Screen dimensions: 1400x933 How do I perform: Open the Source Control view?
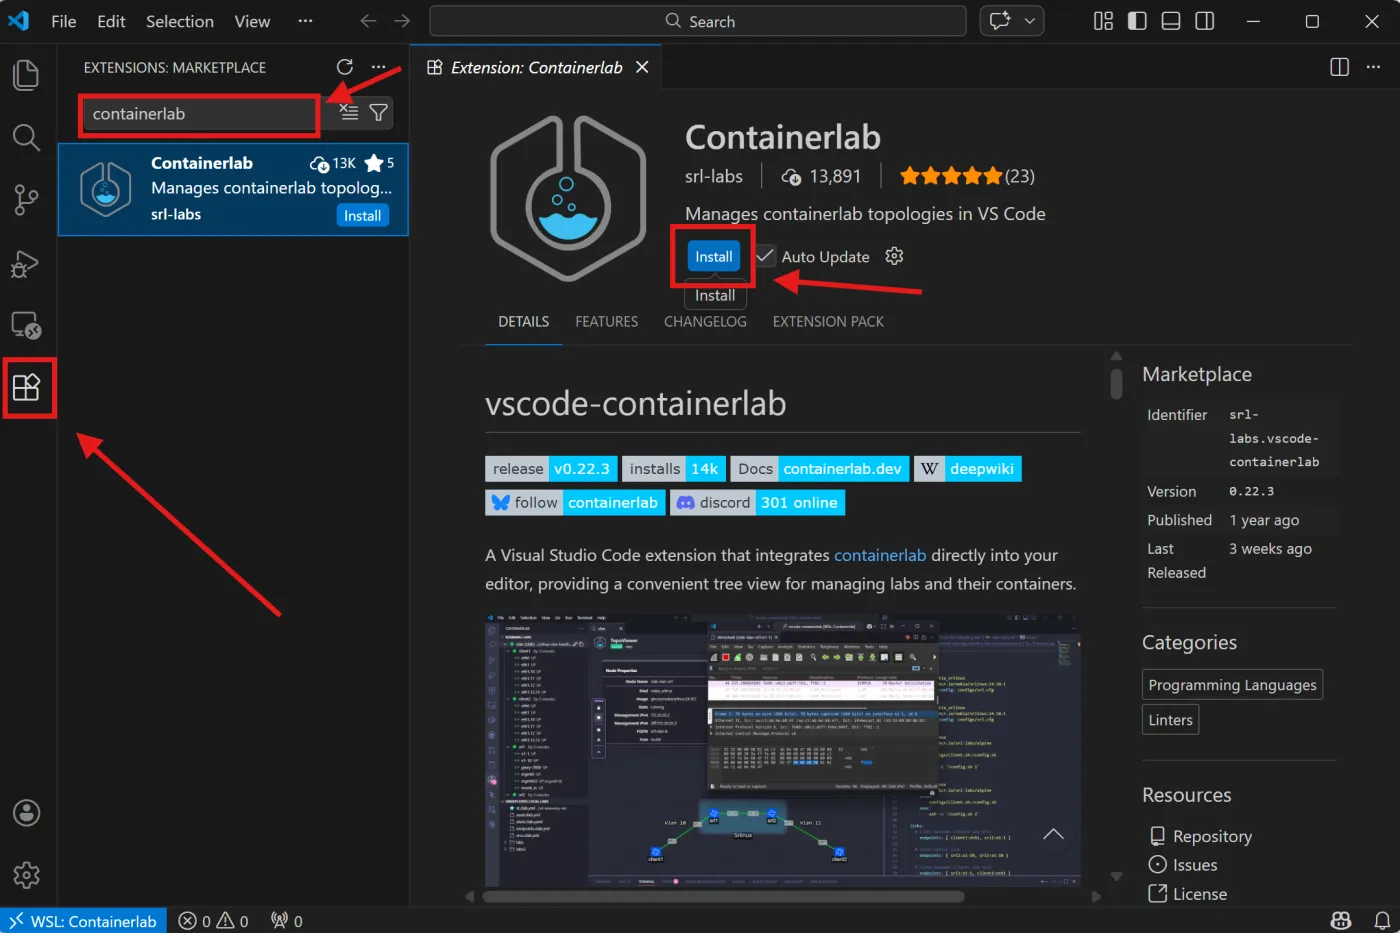point(26,200)
